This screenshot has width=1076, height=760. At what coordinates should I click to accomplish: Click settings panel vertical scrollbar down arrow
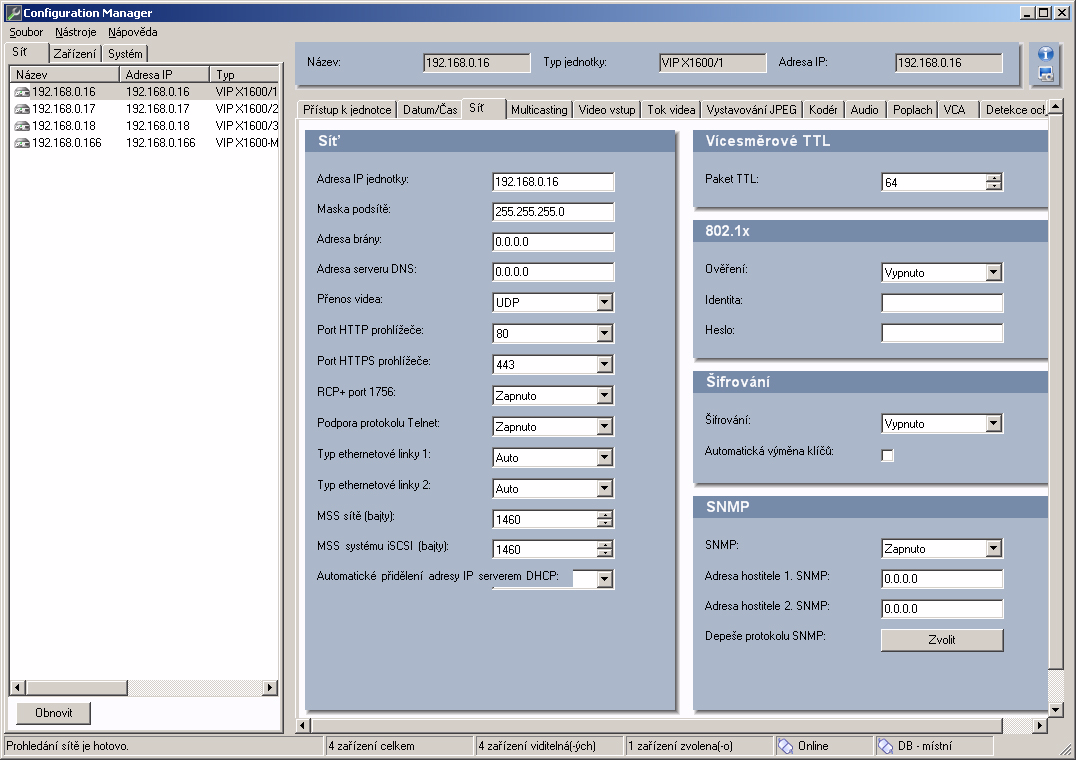pos(1056,709)
